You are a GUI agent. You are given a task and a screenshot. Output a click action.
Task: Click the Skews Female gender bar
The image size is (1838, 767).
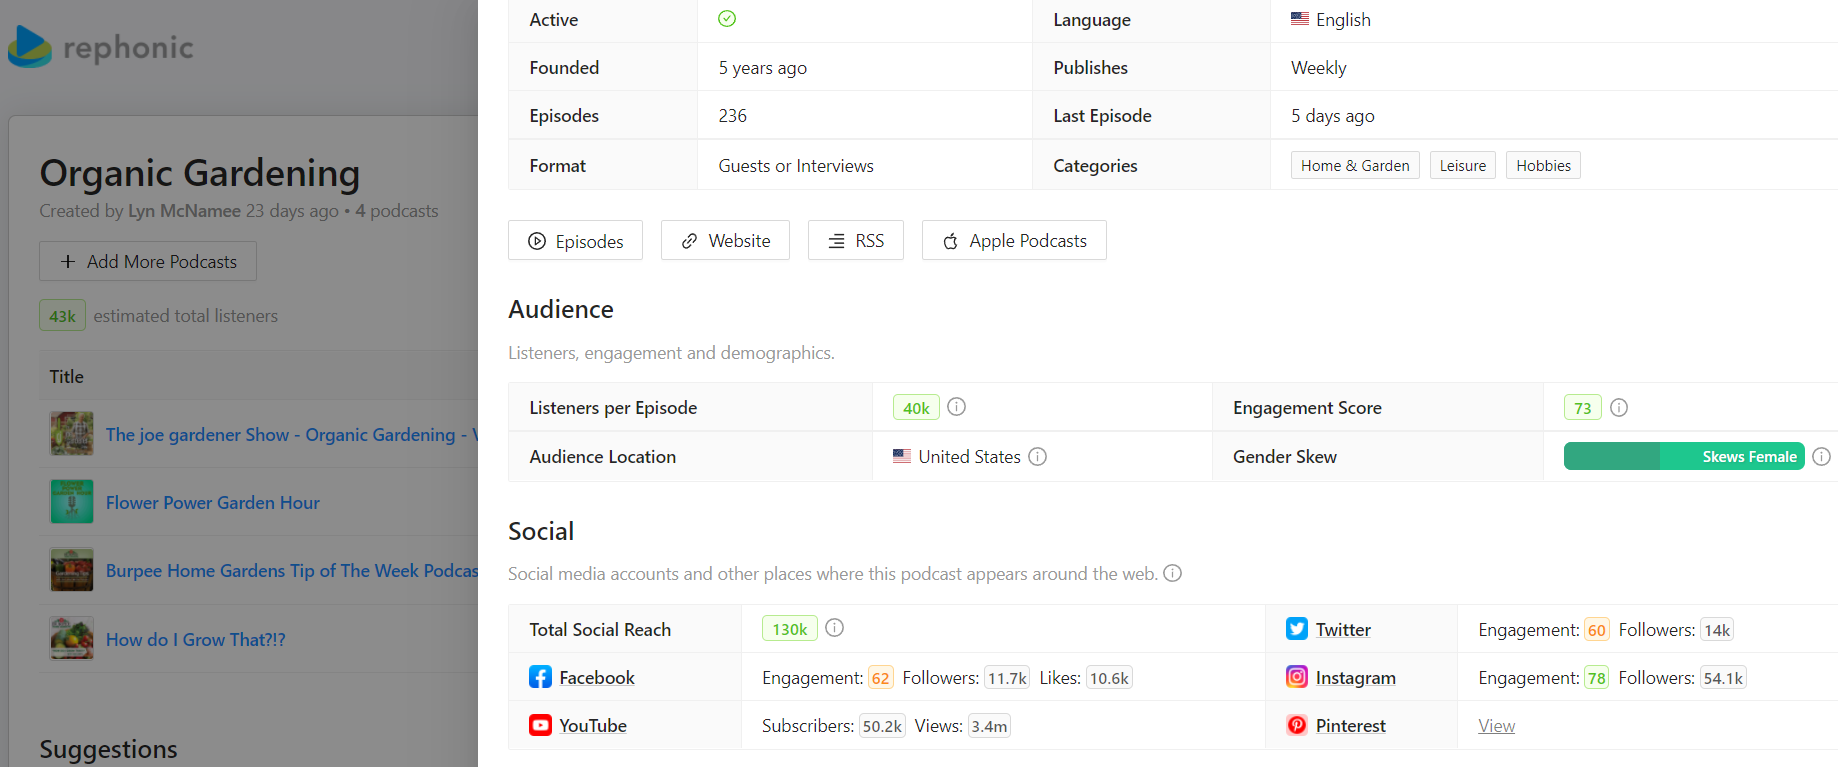1684,456
